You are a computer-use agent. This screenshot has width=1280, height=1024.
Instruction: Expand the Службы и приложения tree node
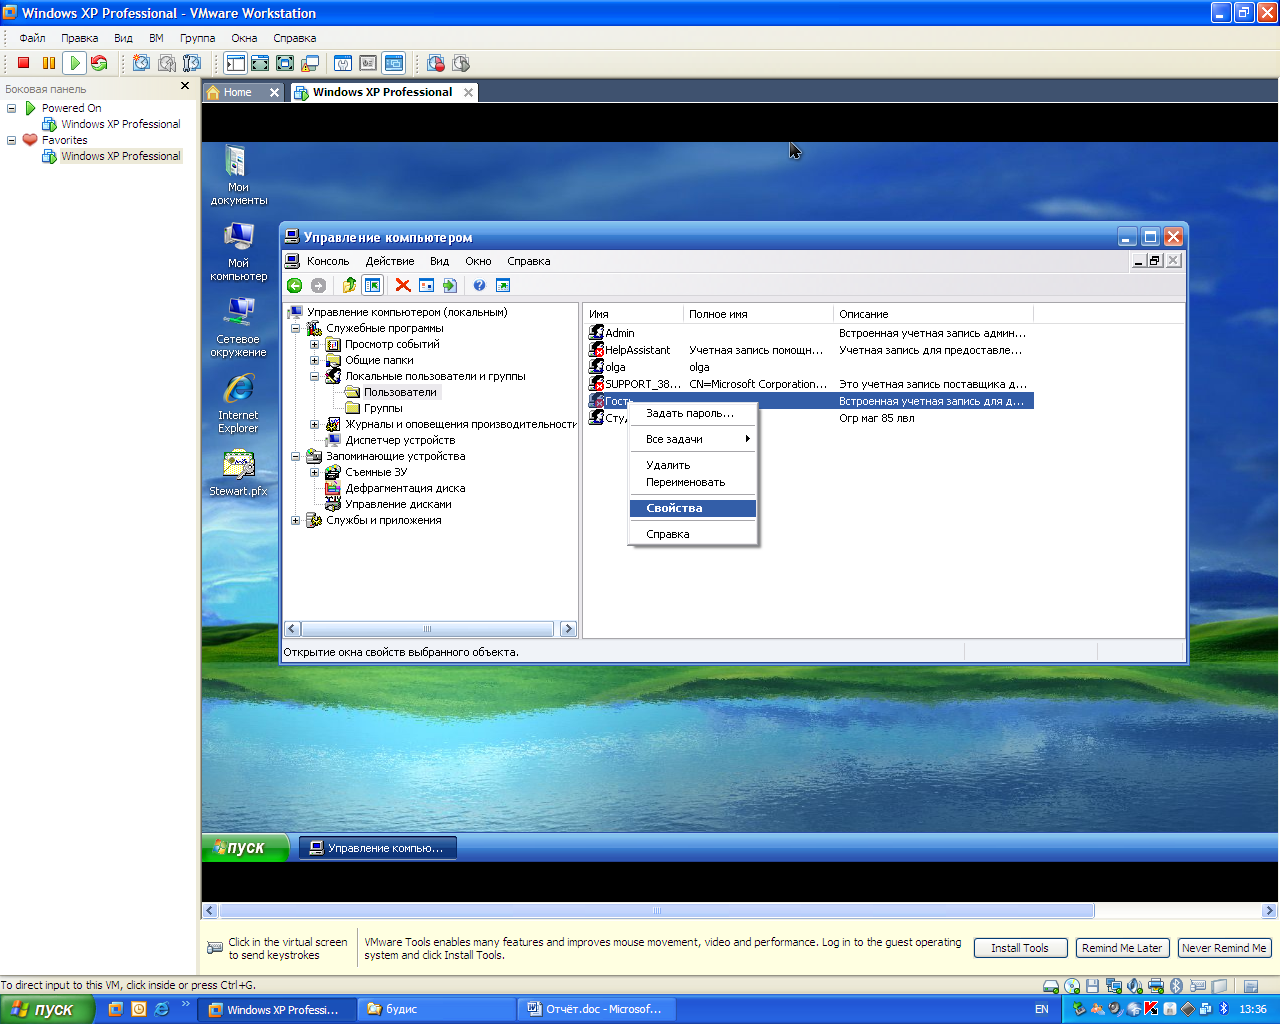click(x=295, y=520)
